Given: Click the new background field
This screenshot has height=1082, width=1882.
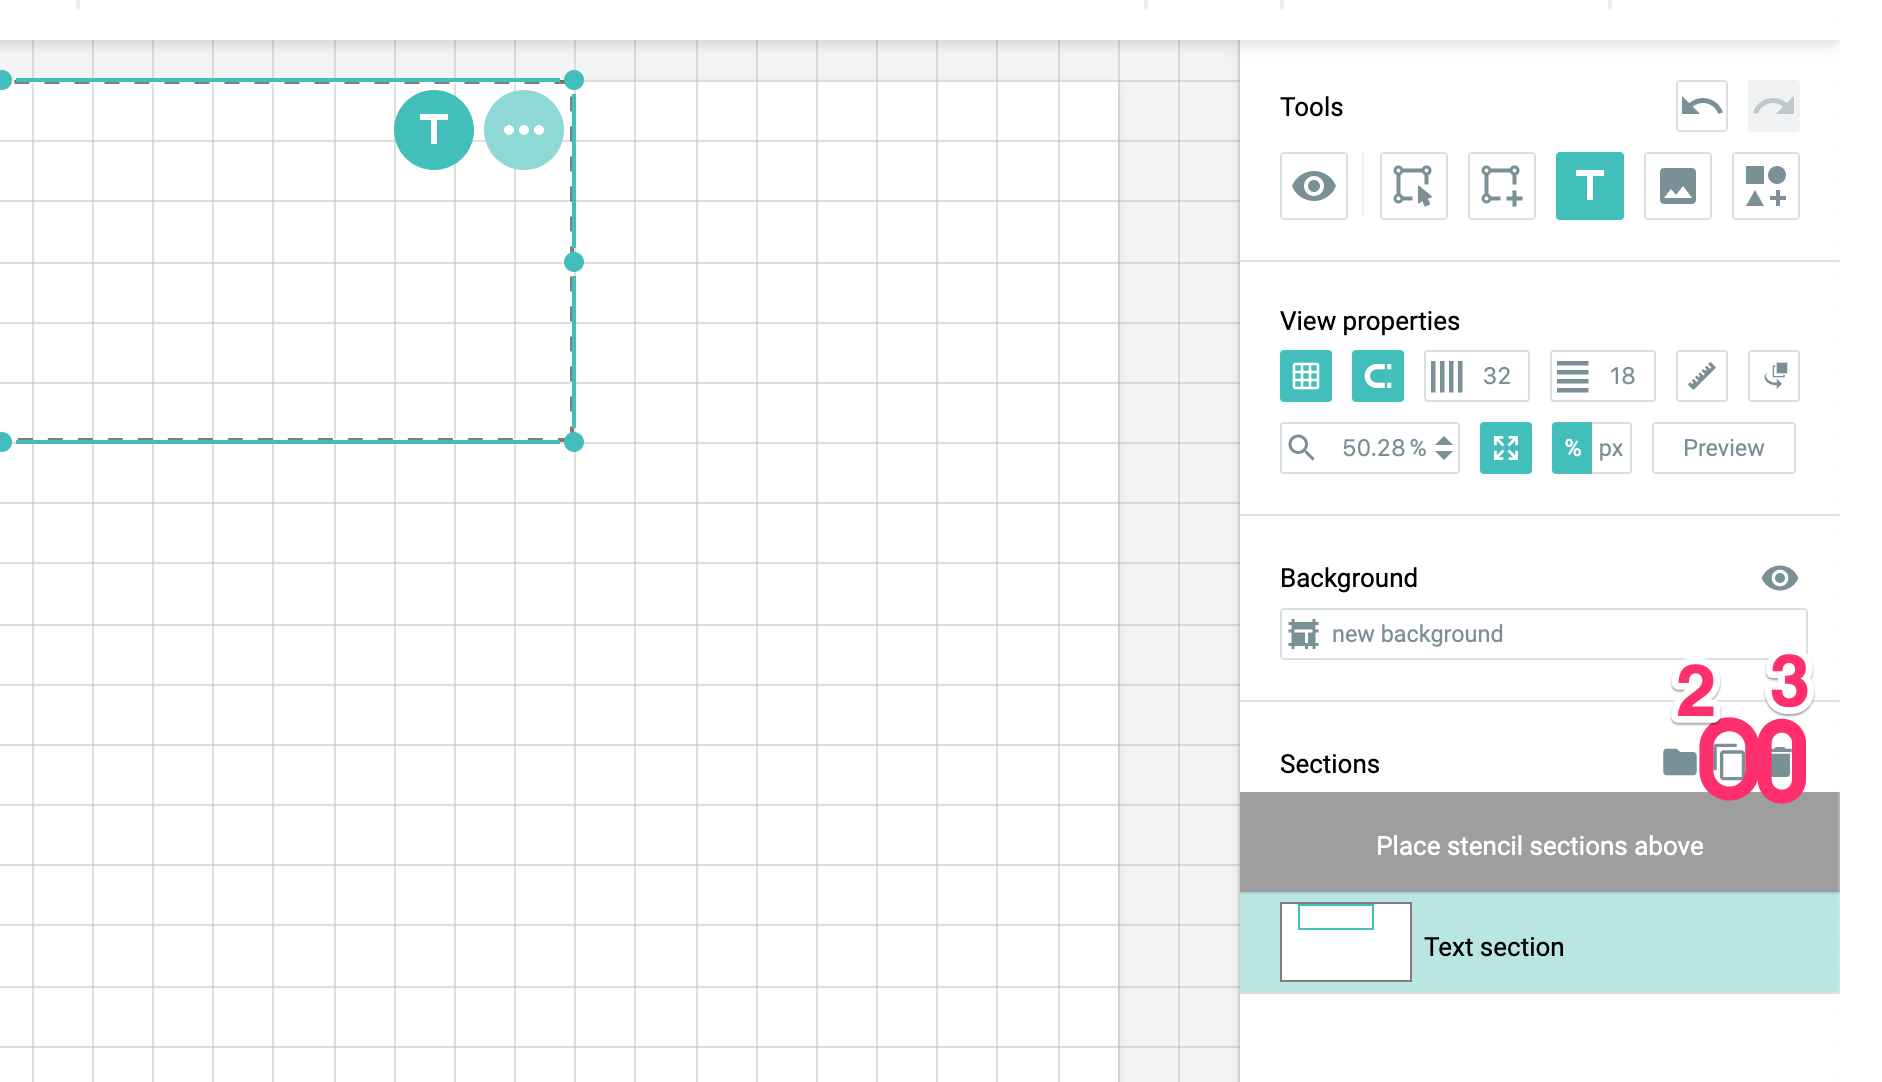Looking at the screenshot, I should (x=1543, y=634).
